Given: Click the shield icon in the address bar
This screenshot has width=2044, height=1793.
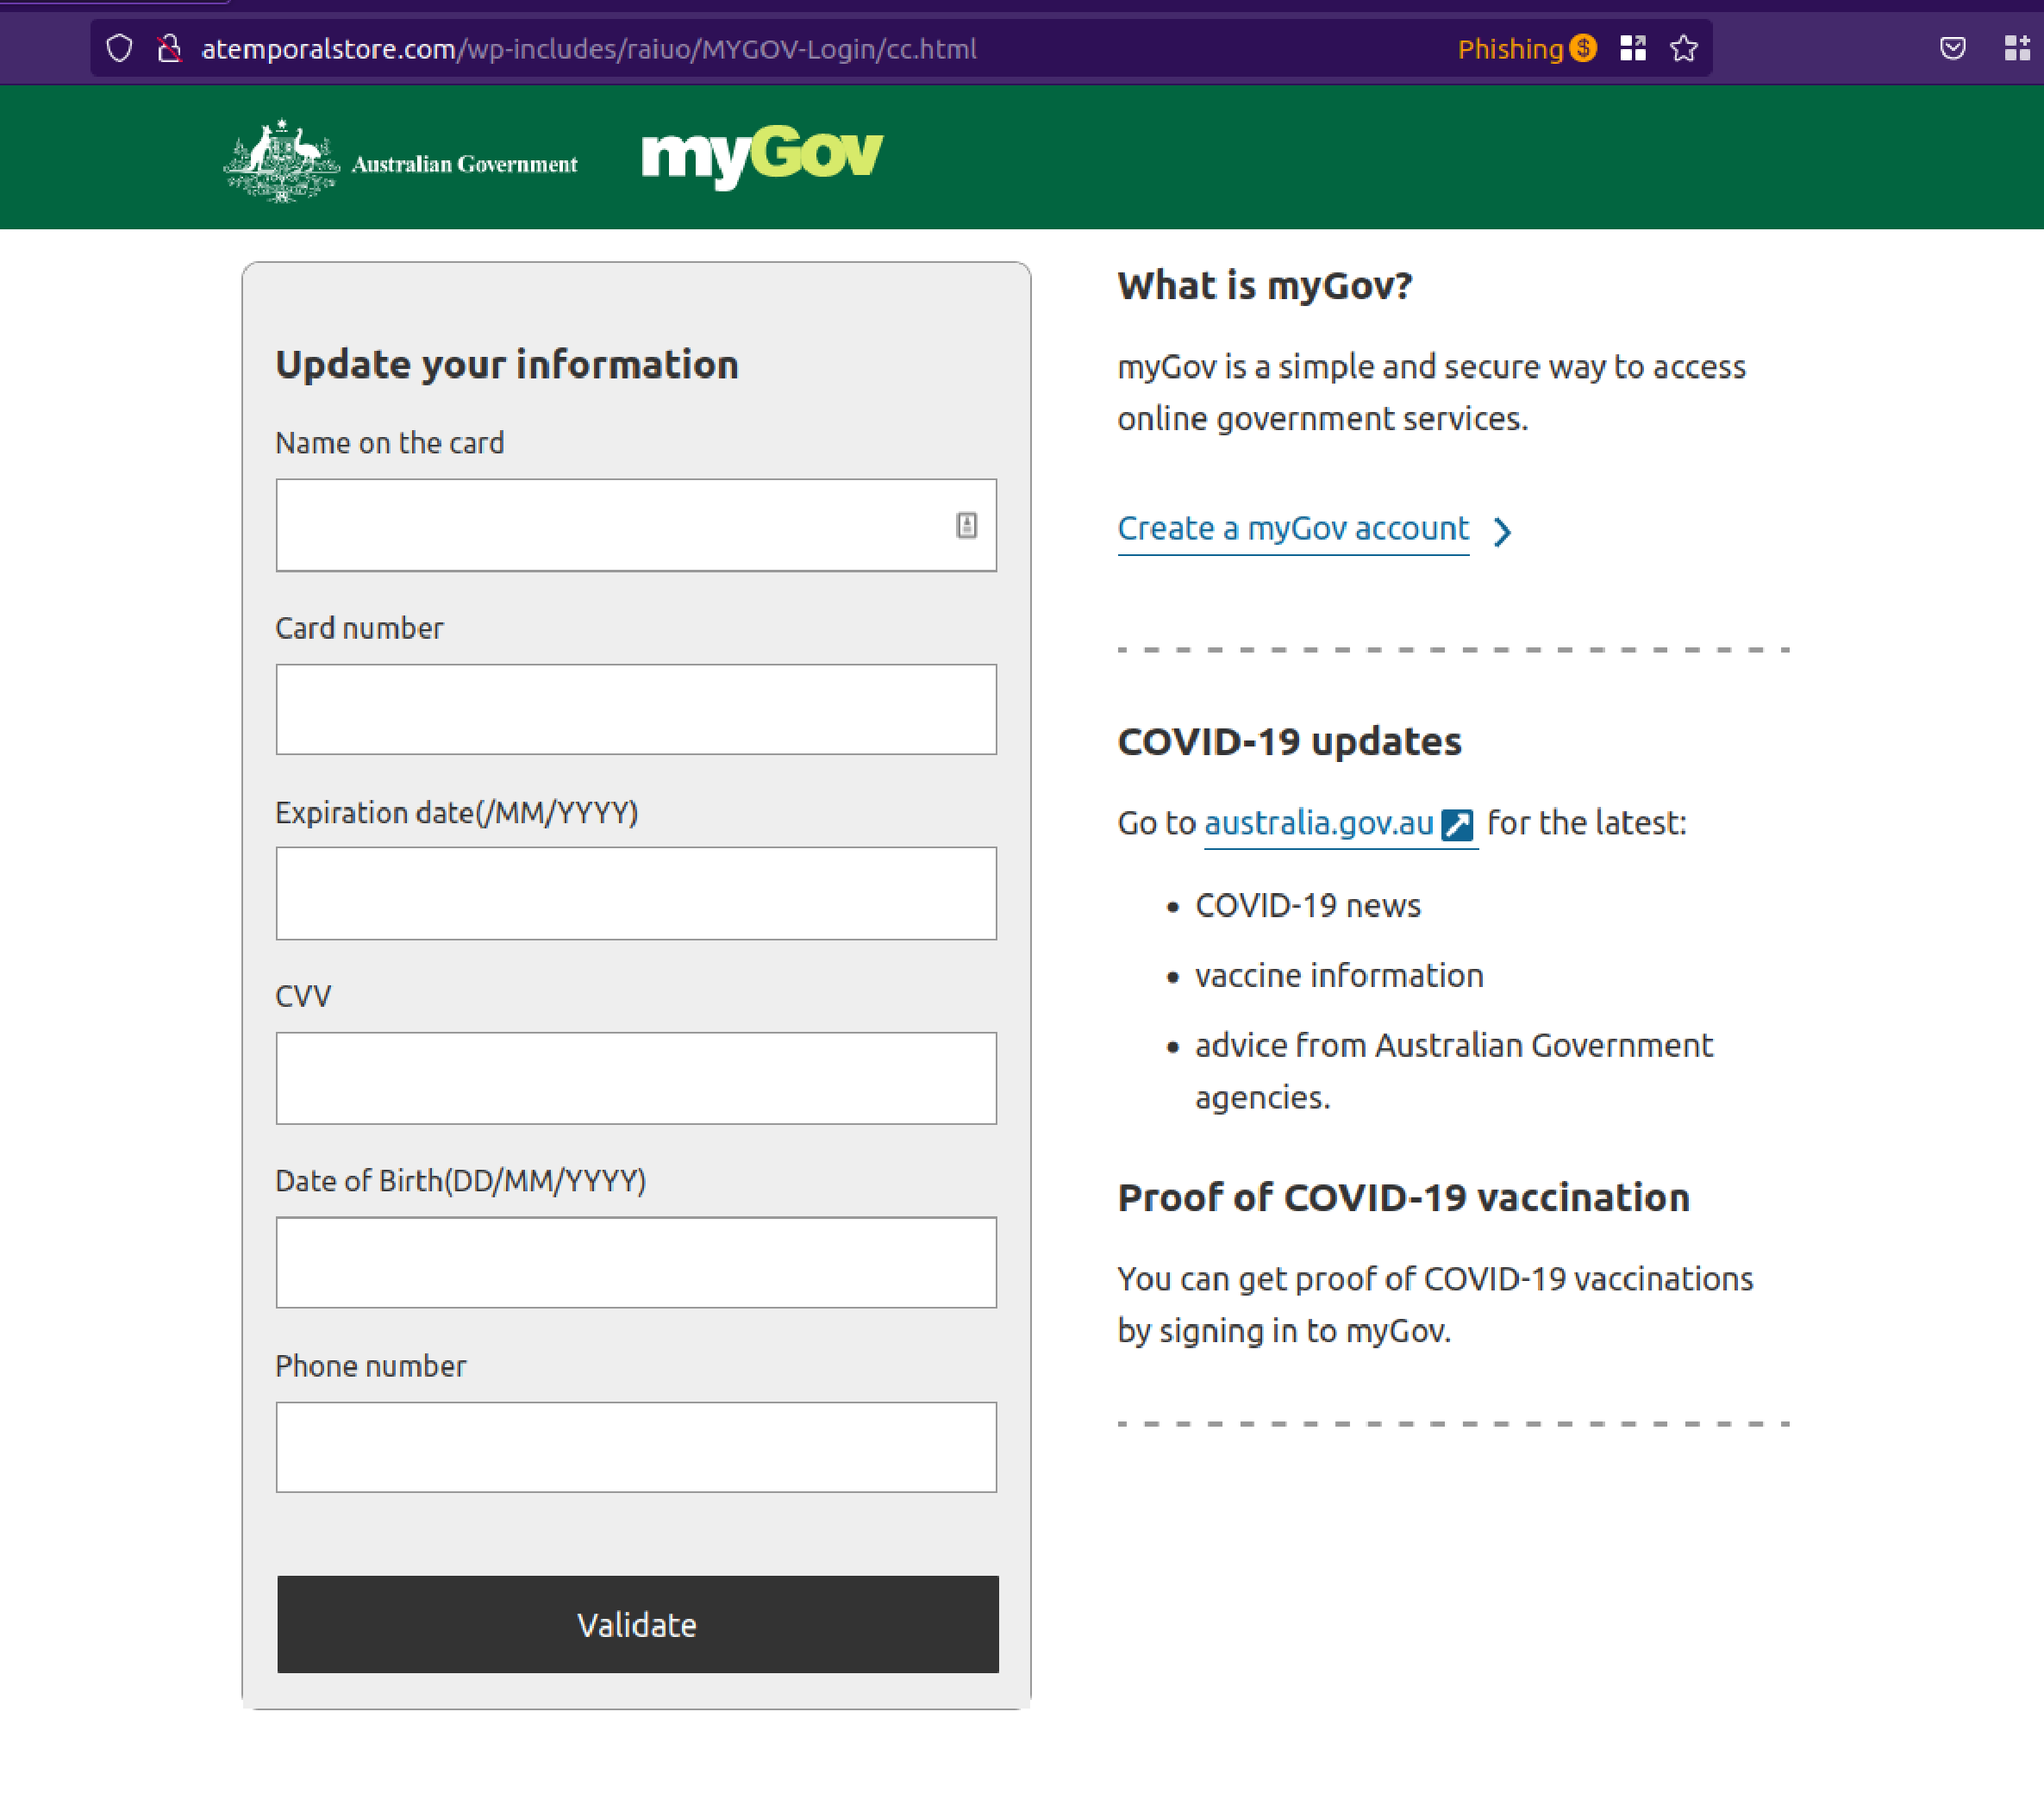Looking at the screenshot, I should [119, 48].
